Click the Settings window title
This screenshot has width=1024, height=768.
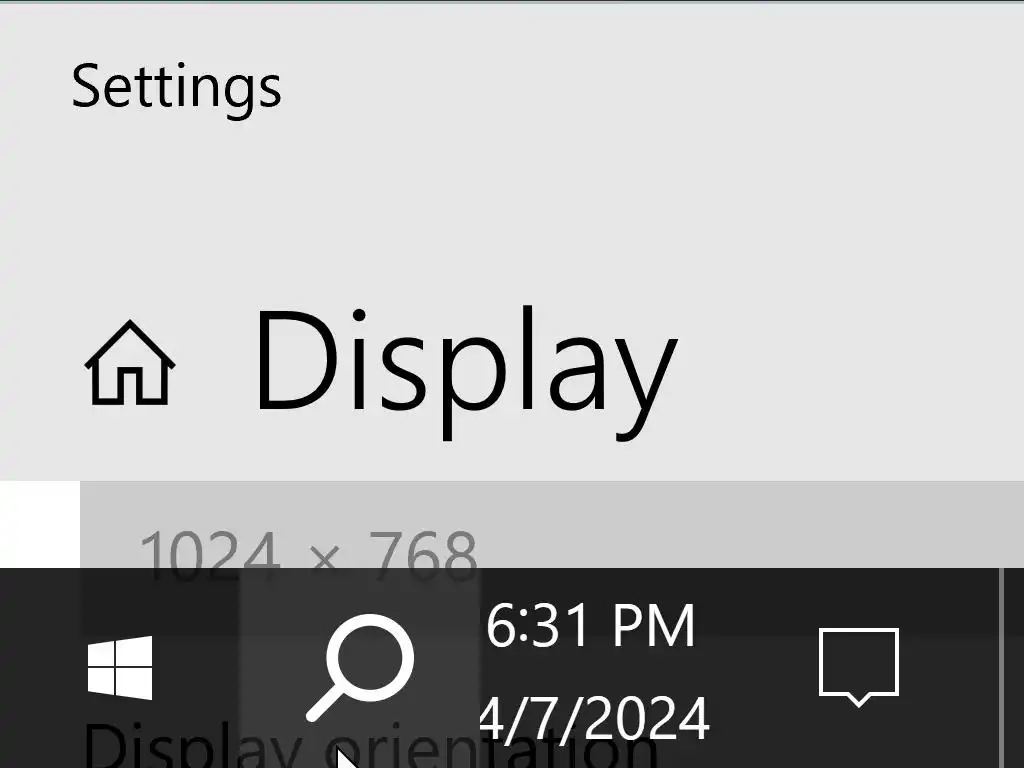coord(176,88)
